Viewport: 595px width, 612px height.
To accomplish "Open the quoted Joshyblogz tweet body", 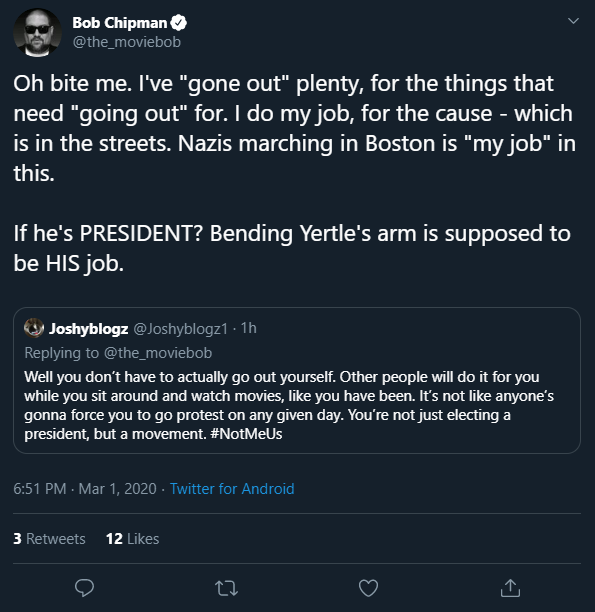I will coord(289,405).
